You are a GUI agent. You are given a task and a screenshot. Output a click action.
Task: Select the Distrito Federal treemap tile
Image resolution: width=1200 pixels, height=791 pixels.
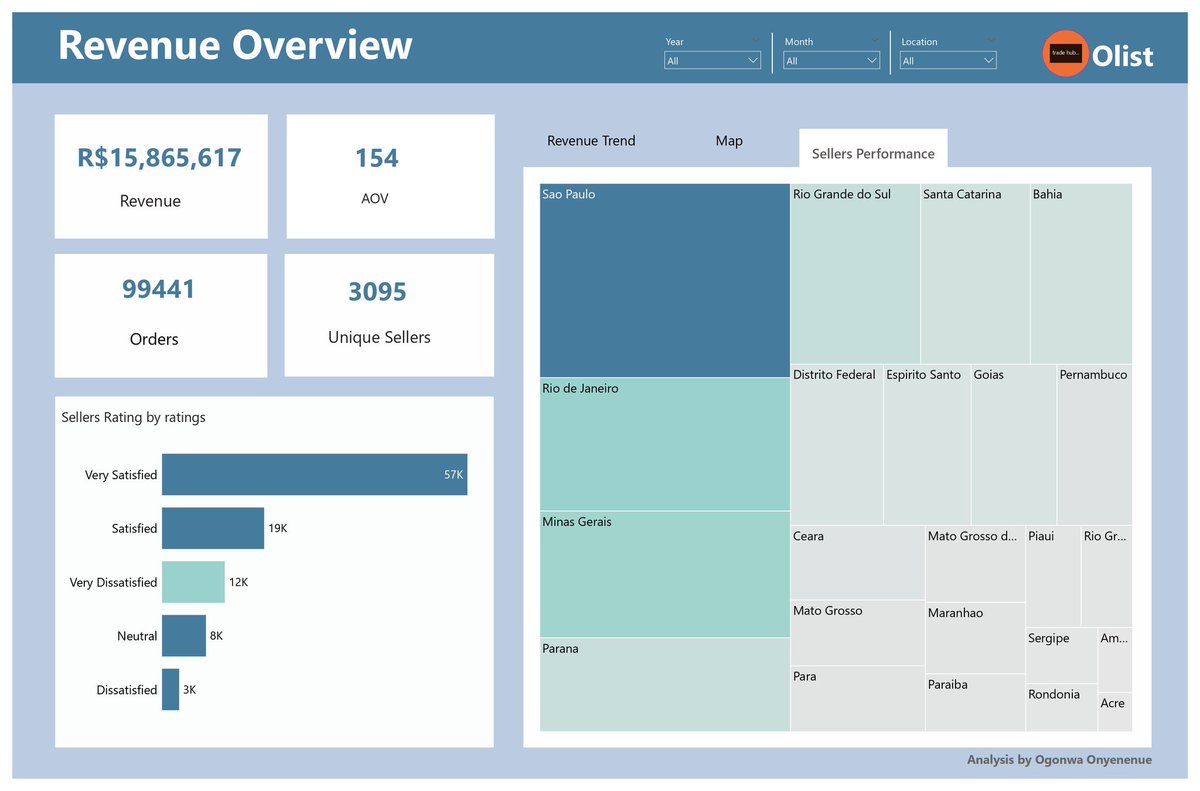coord(835,445)
